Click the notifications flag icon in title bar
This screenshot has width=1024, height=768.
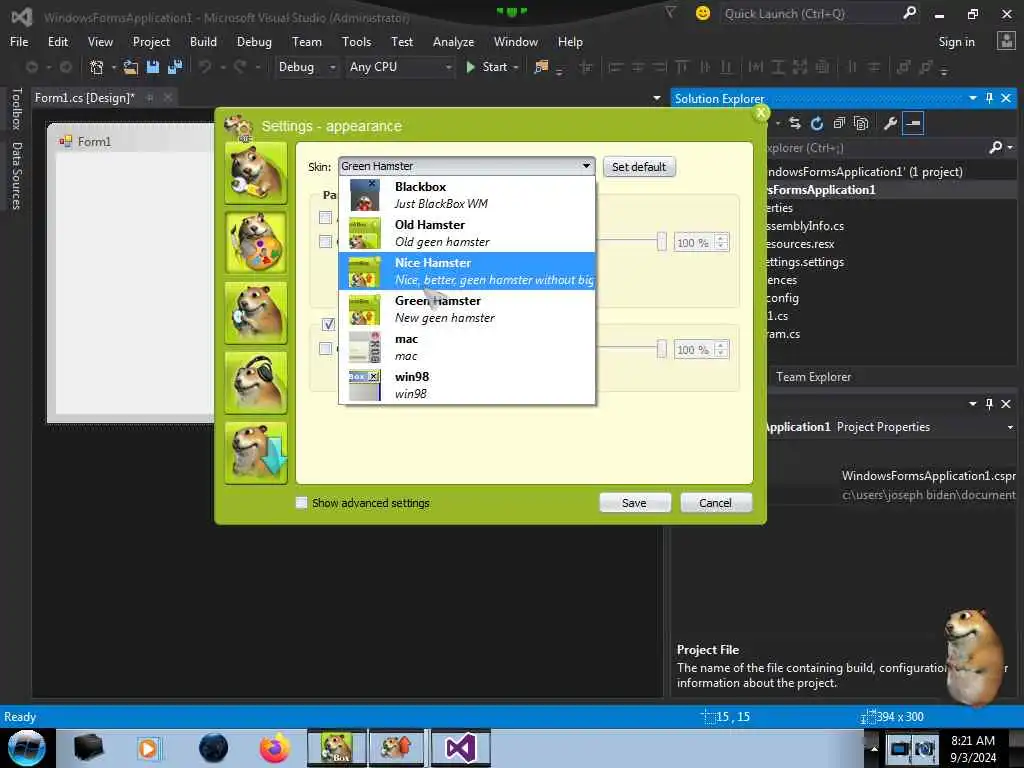[670, 13]
